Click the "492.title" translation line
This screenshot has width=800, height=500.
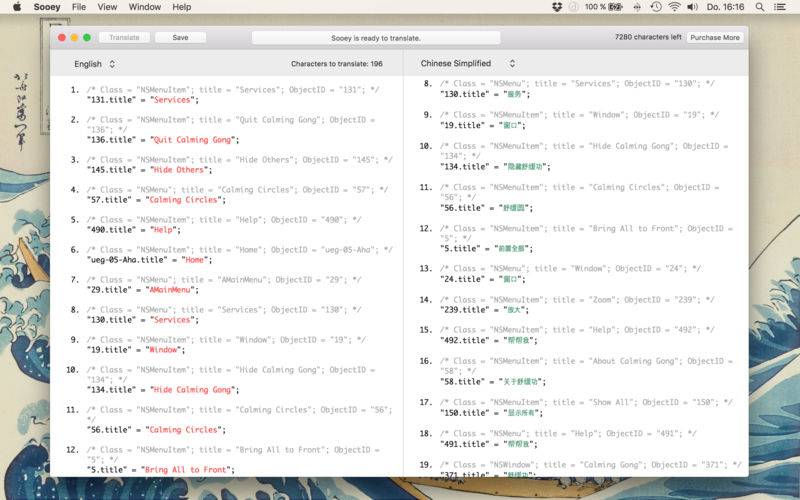[489, 340]
